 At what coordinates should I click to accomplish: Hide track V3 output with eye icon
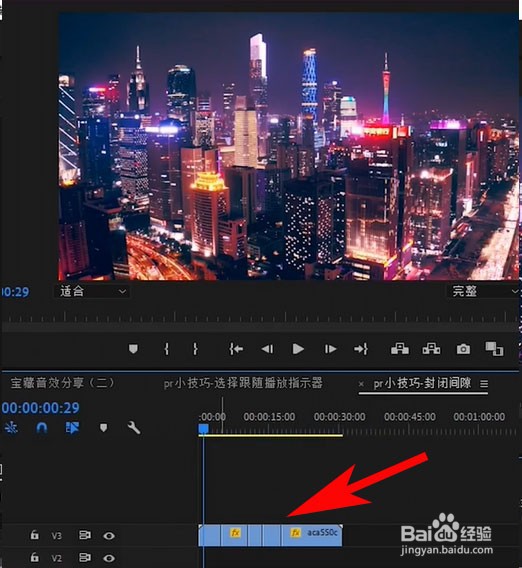tap(109, 535)
